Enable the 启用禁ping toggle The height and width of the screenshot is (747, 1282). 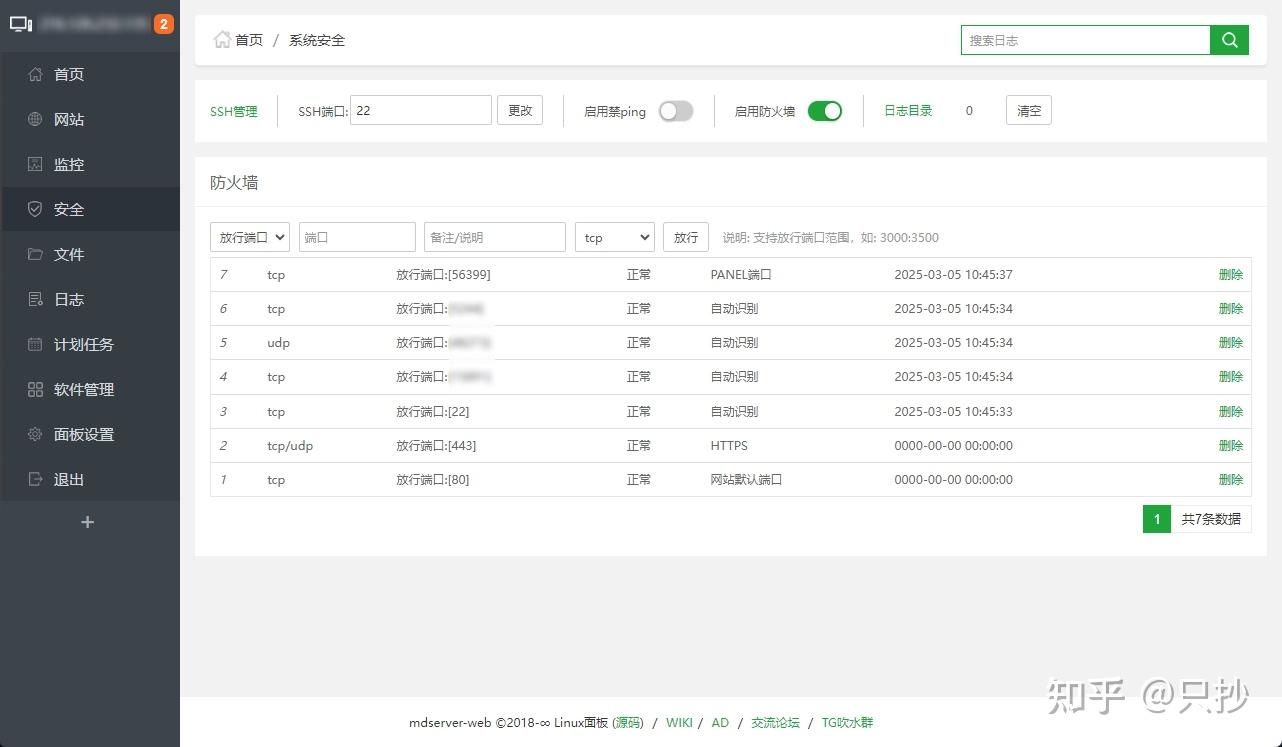[675, 112]
